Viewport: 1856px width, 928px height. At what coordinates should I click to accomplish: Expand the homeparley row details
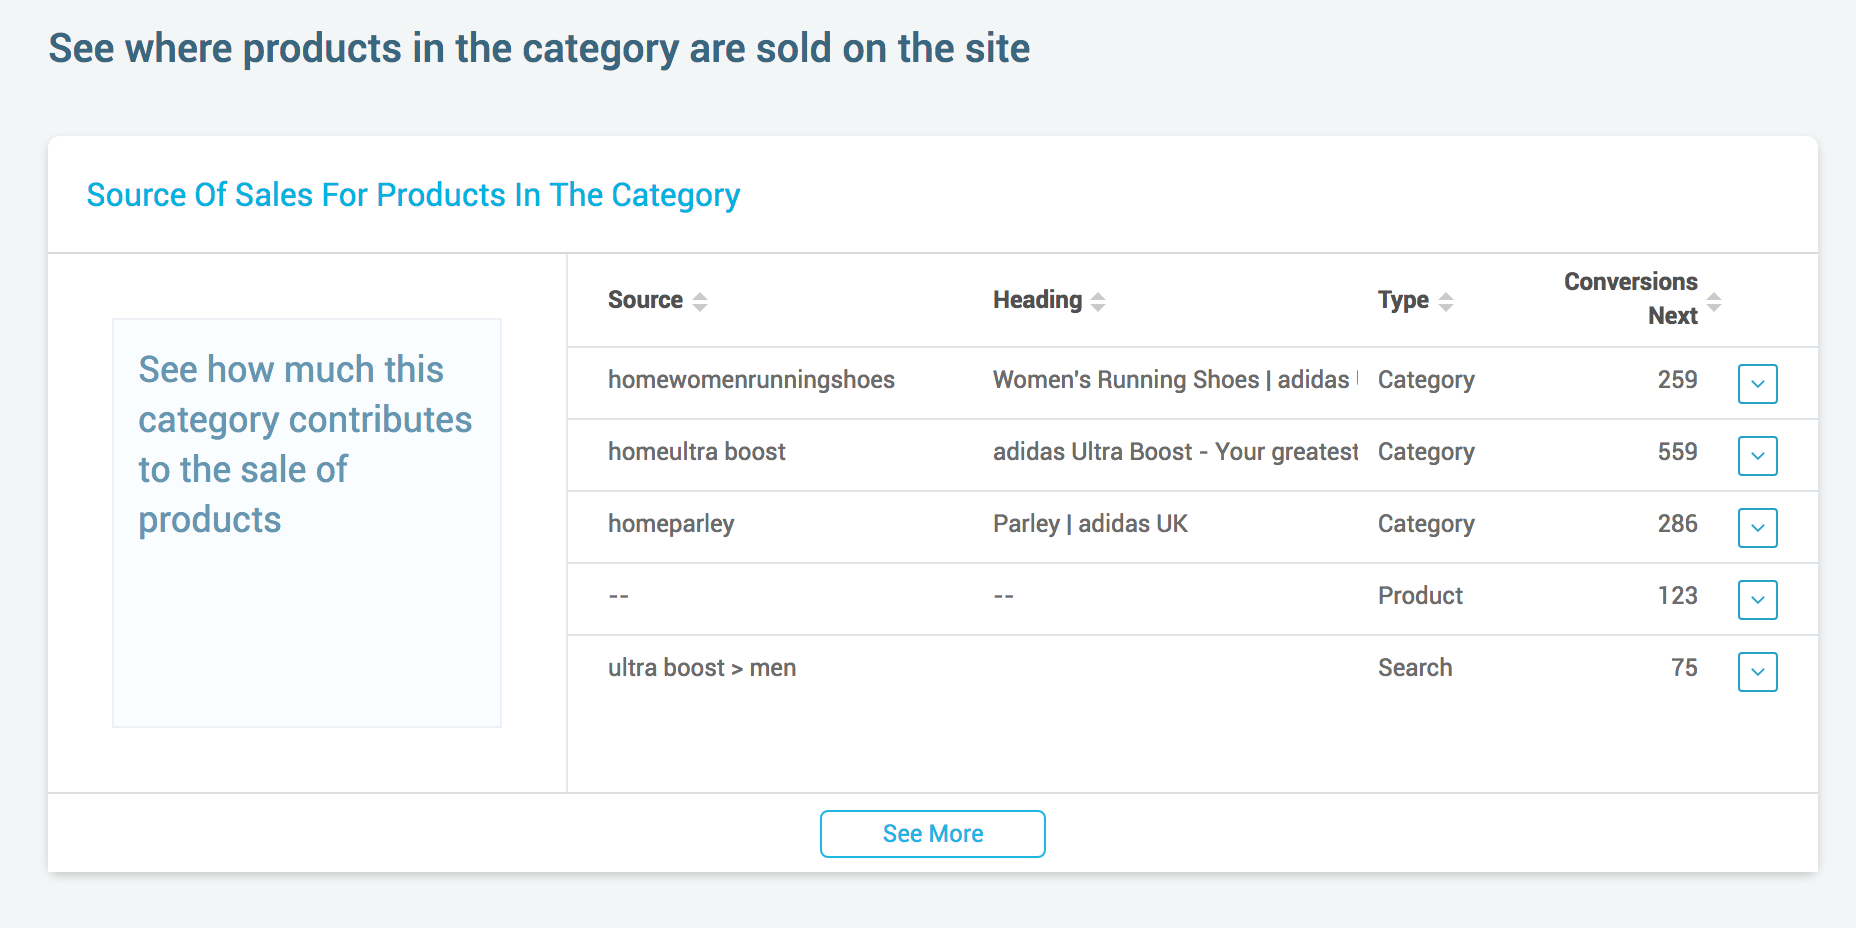[1757, 528]
